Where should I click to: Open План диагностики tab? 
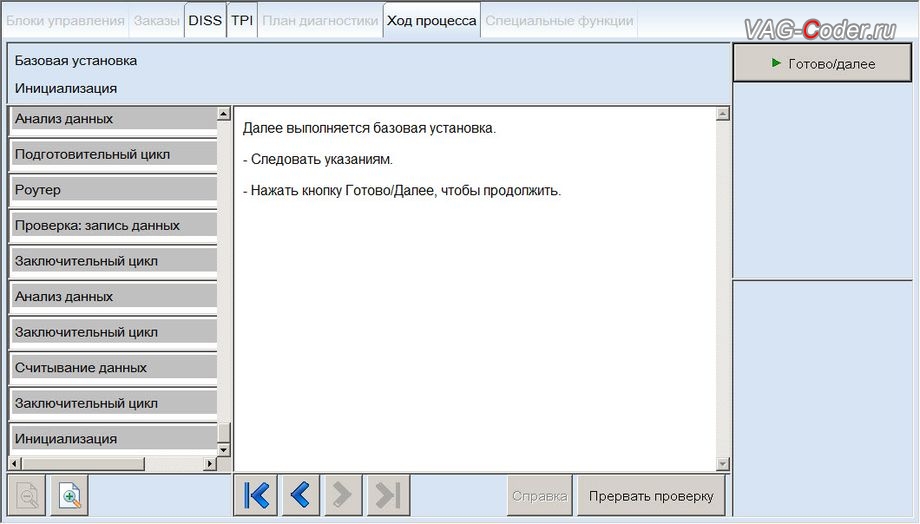tap(320, 21)
